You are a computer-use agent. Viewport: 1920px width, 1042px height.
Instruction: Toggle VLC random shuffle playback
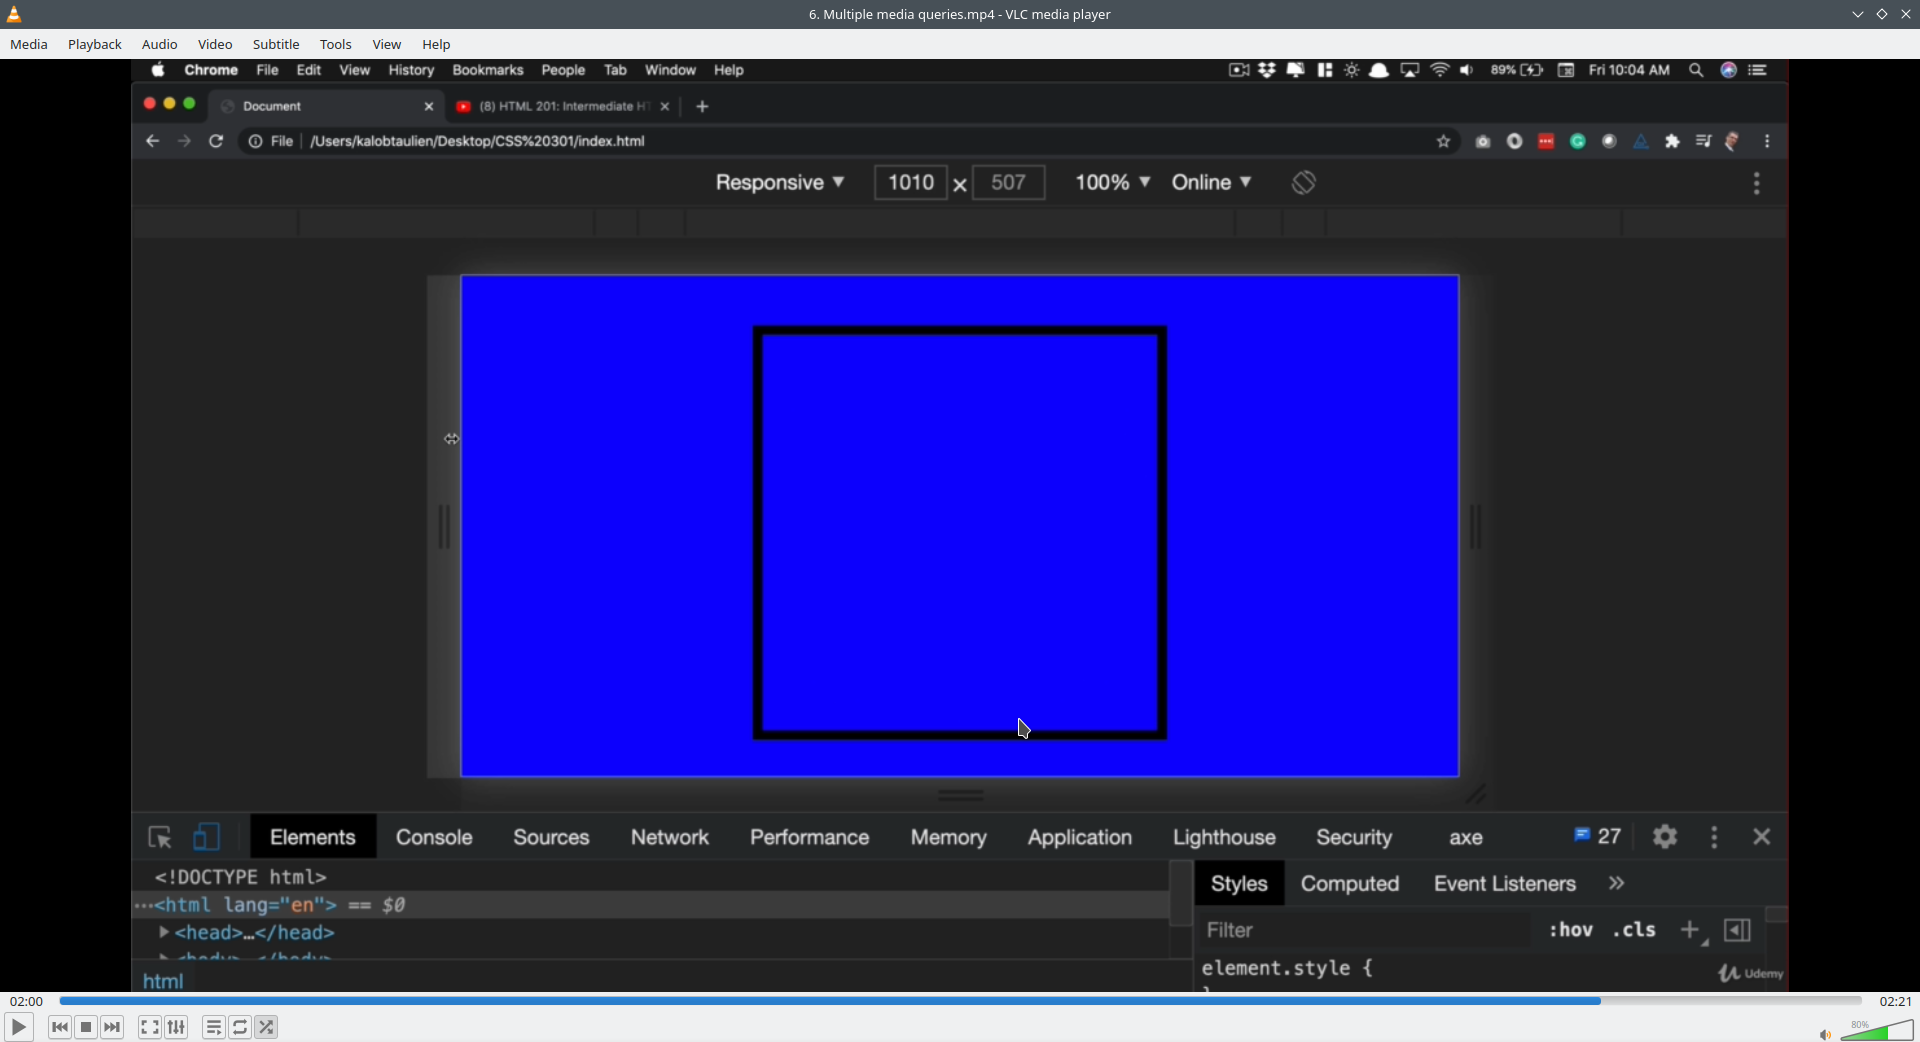267,1027
